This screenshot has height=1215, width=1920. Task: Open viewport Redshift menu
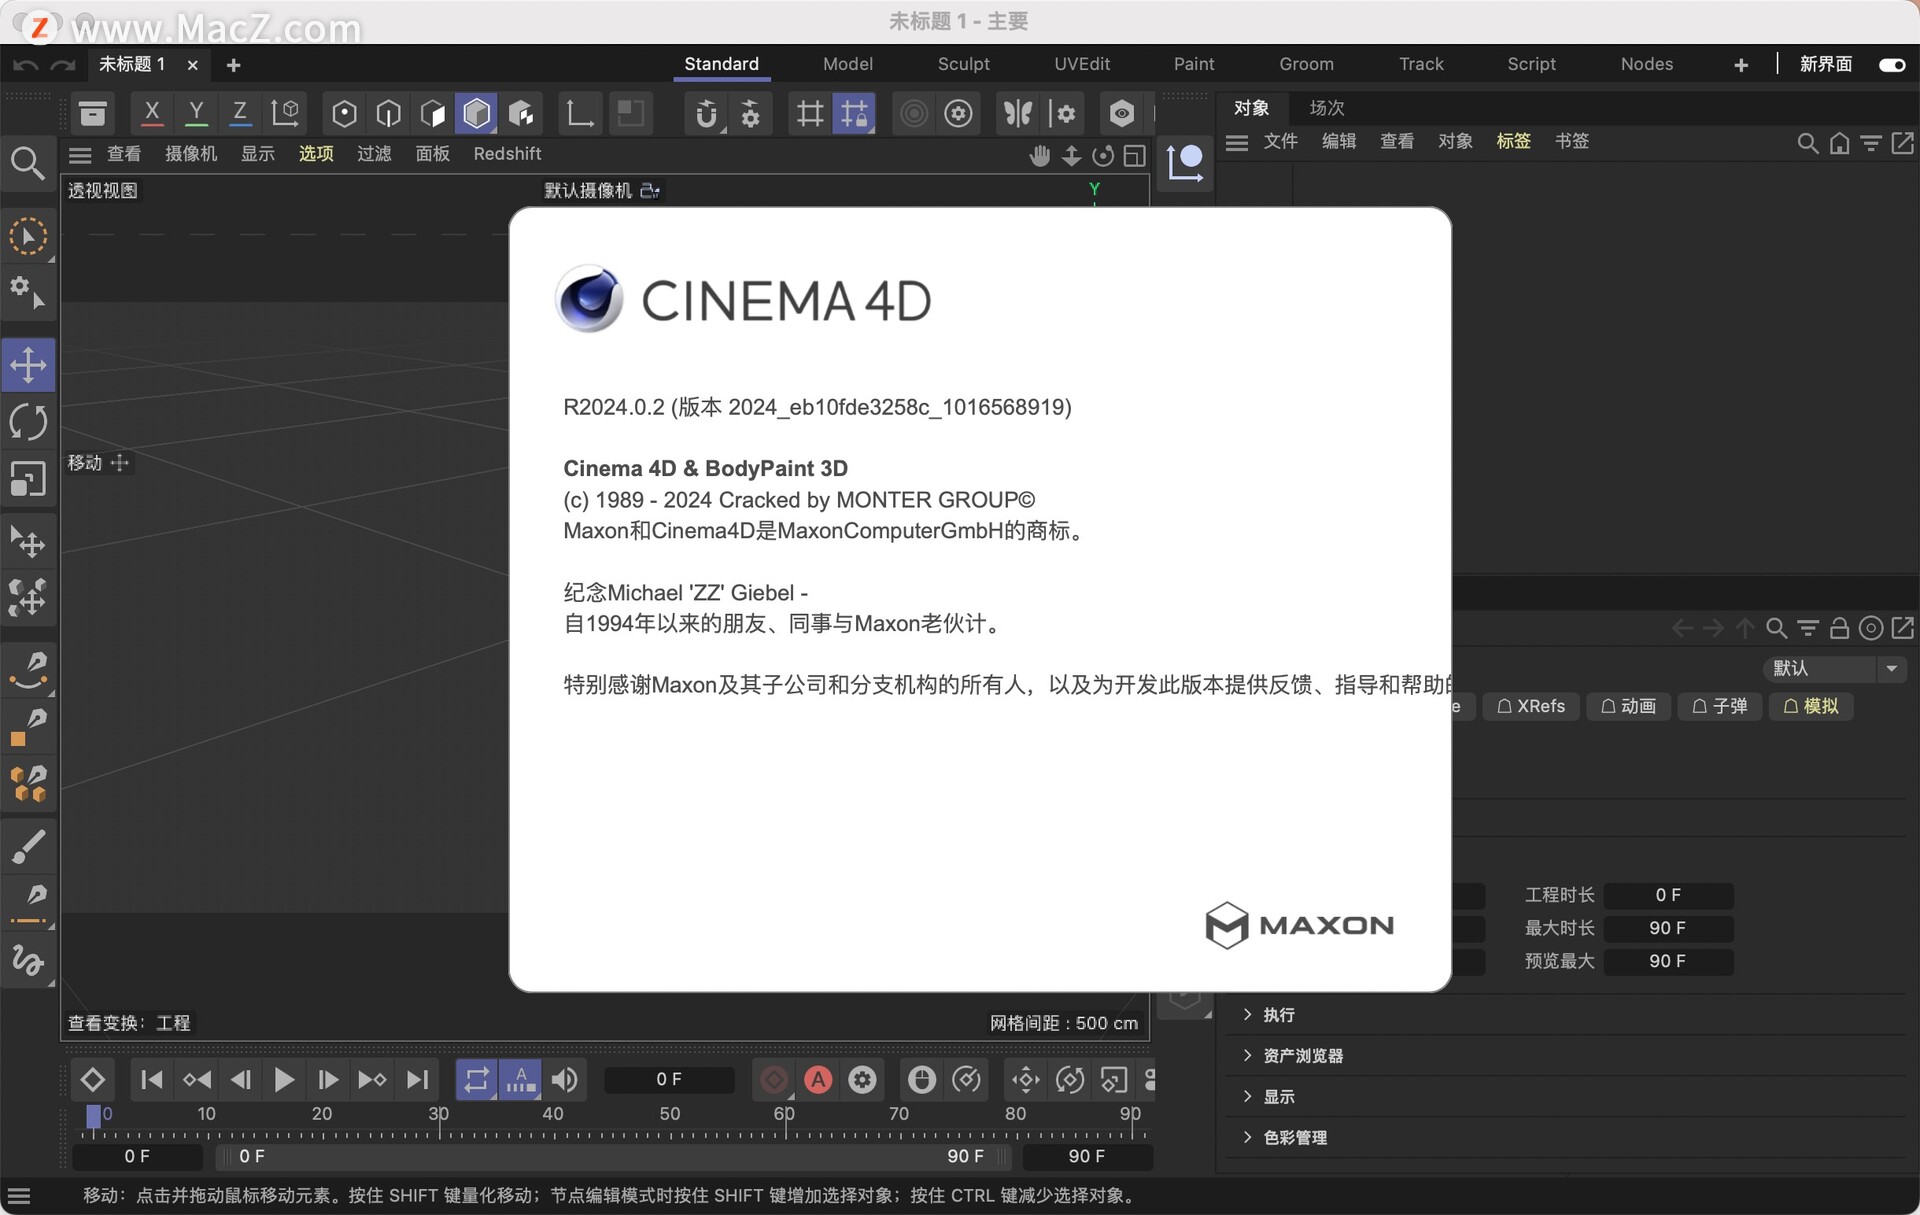pyautogui.click(x=507, y=153)
